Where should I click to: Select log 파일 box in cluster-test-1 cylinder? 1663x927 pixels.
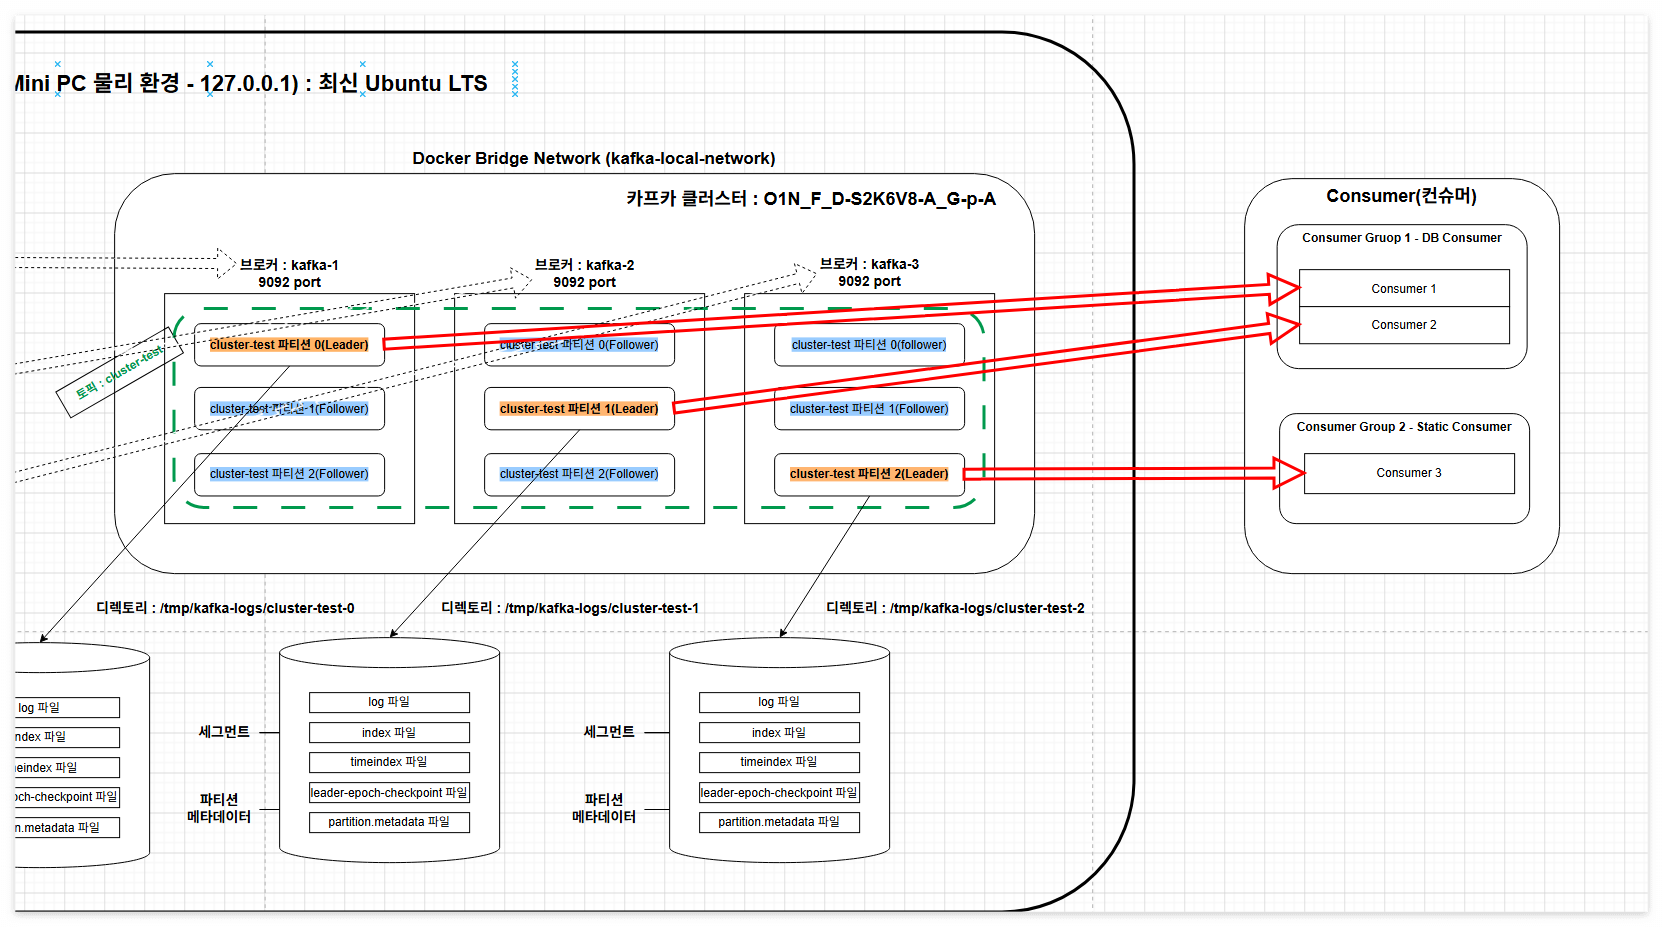point(389,702)
